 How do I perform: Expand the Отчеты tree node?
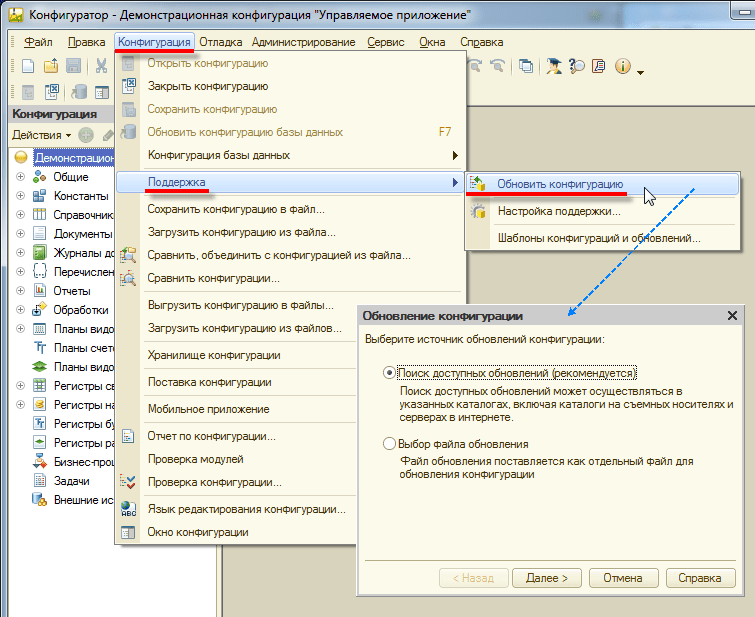(x=20, y=290)
